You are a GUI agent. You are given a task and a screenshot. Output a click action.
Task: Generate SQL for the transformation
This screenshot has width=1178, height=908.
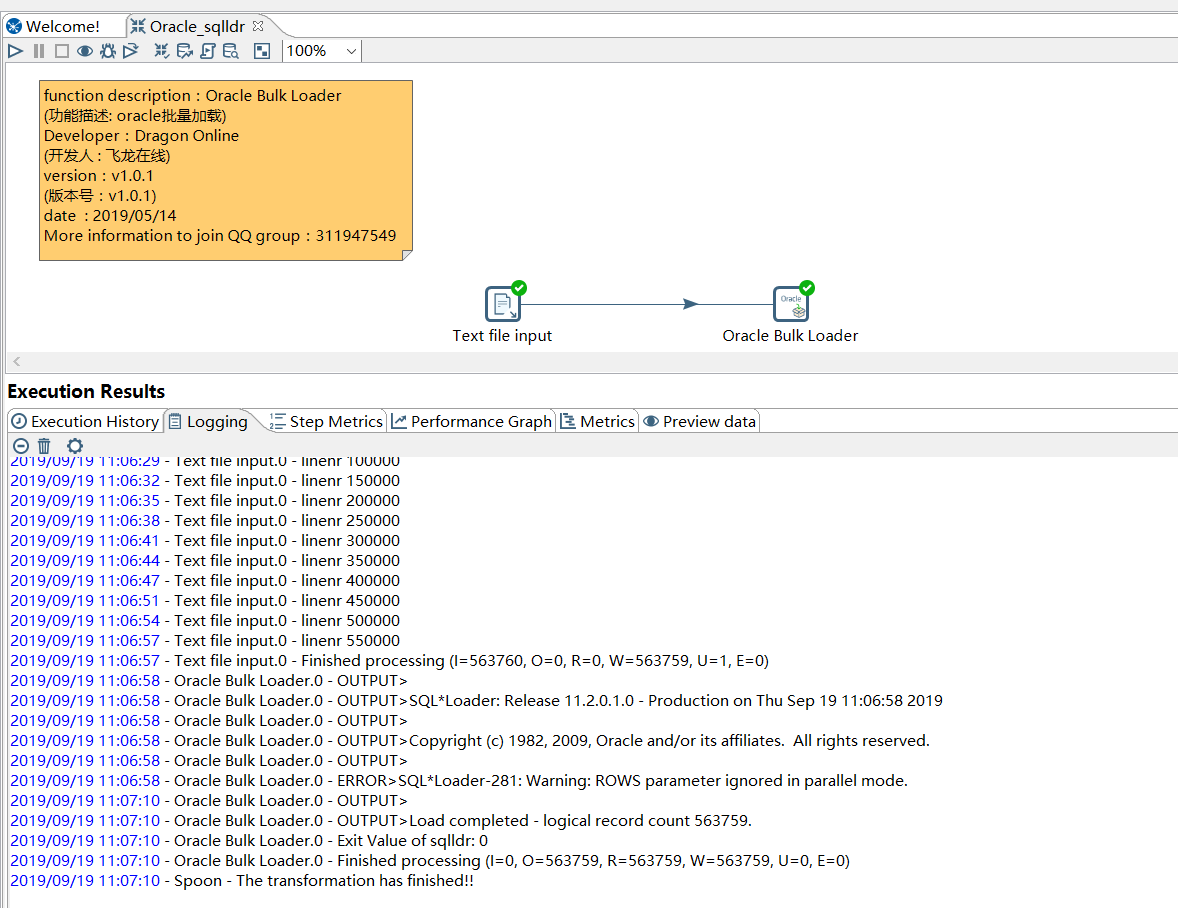207,50
